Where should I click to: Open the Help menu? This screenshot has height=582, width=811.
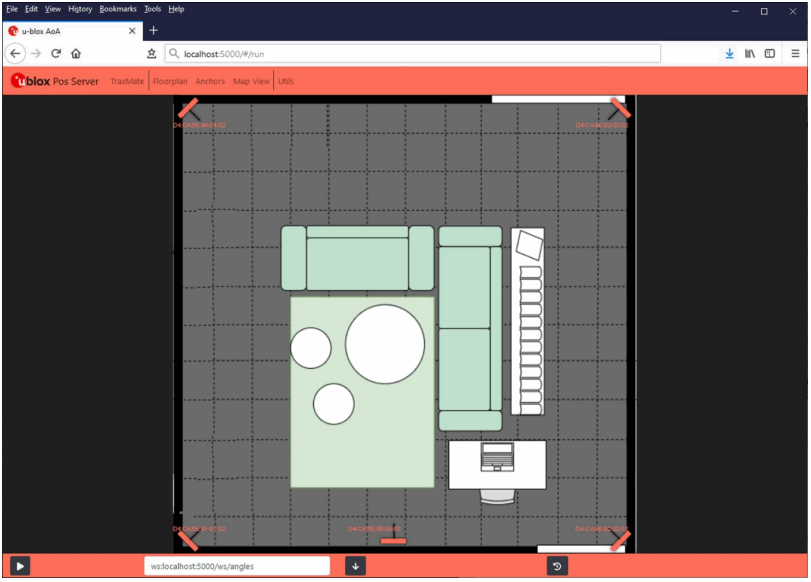(x=176, y=9)
